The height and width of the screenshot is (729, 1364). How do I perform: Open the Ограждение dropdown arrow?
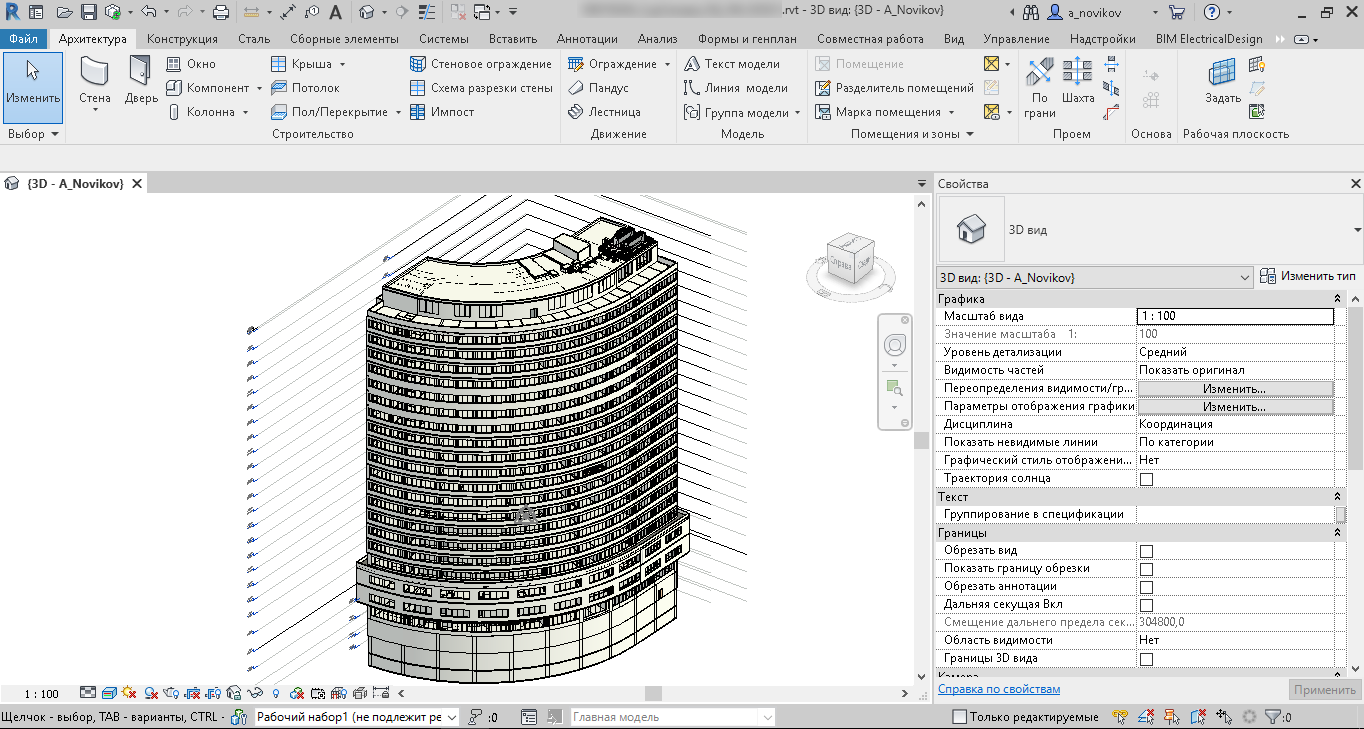point(667,64)
